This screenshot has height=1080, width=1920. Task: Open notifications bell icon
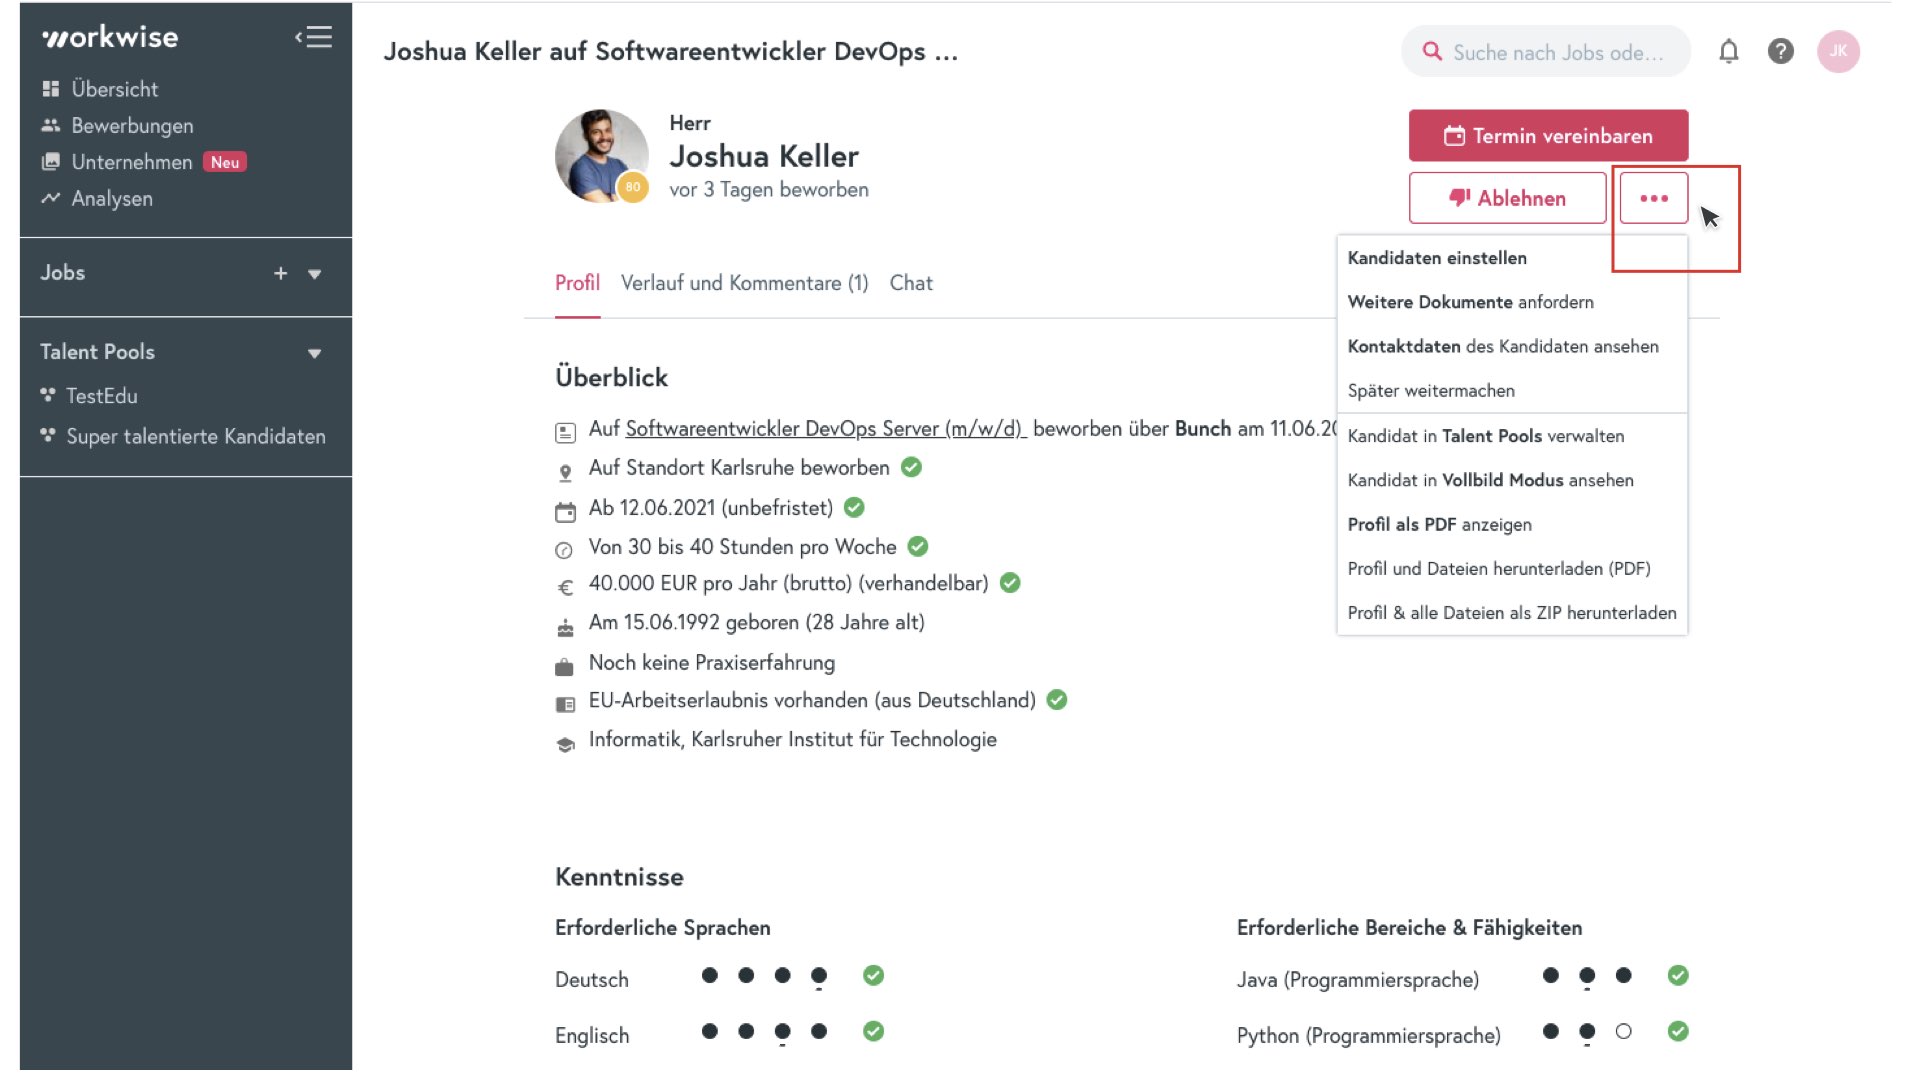(1728, 51)
